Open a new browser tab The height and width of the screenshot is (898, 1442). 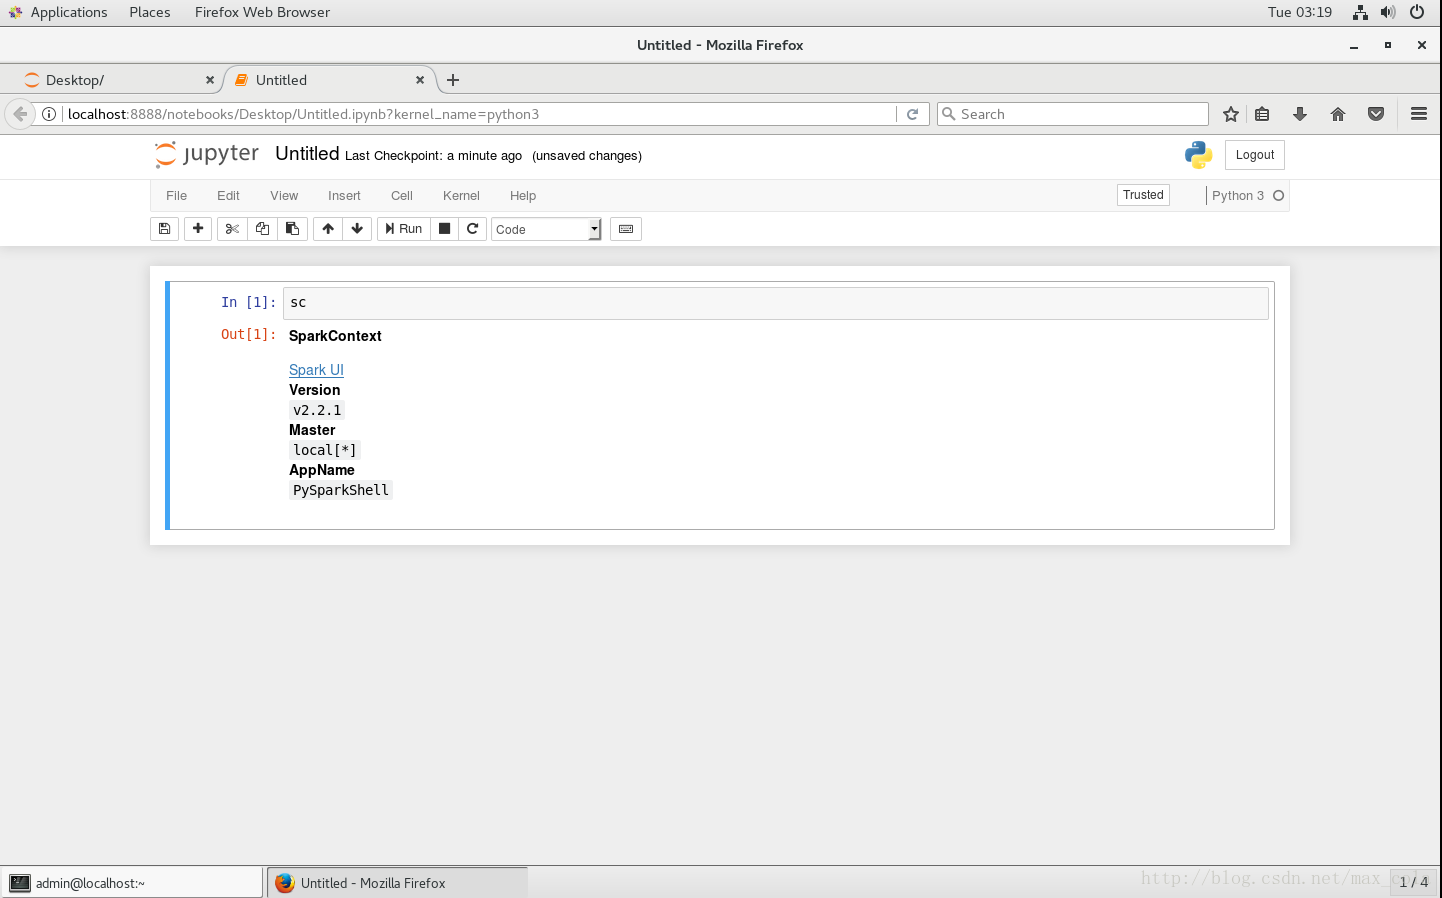pos(453,80)
